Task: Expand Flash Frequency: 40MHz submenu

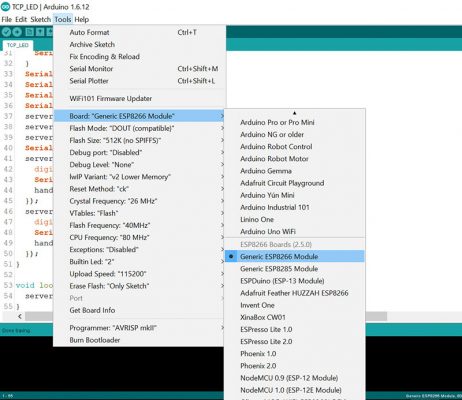Action: point(139,225)
